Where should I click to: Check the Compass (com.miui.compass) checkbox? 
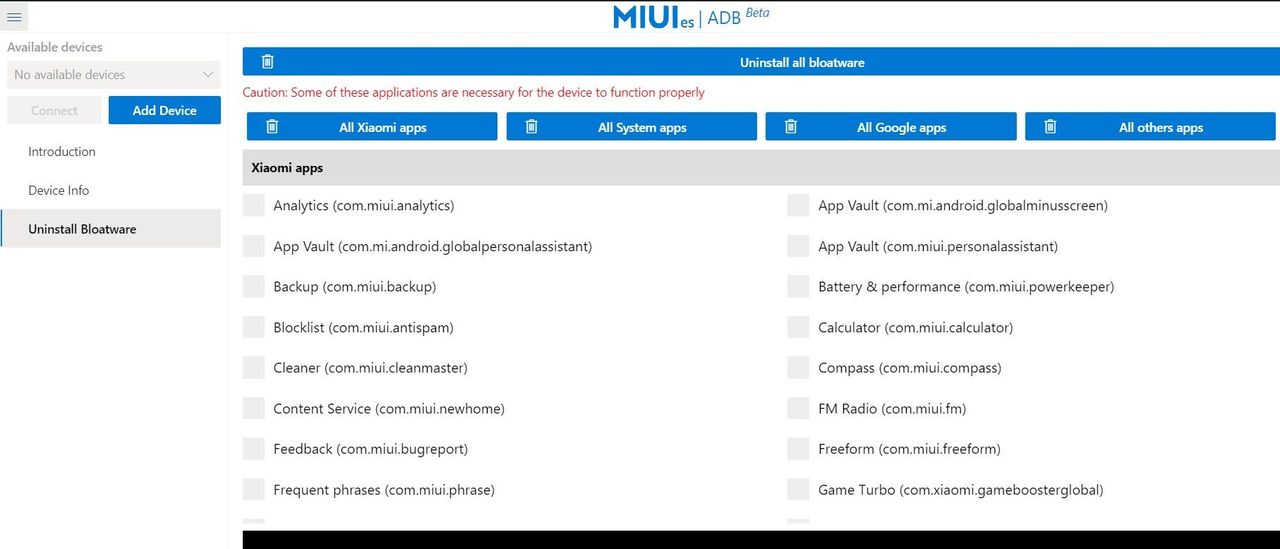798,367
